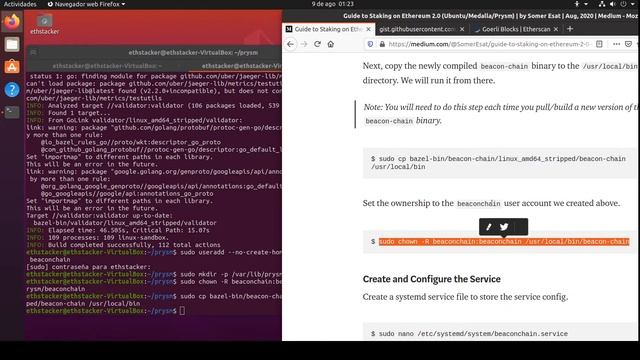Expand the Navegador web Firefox app menu
640x360 pixels.
[86, 4]
